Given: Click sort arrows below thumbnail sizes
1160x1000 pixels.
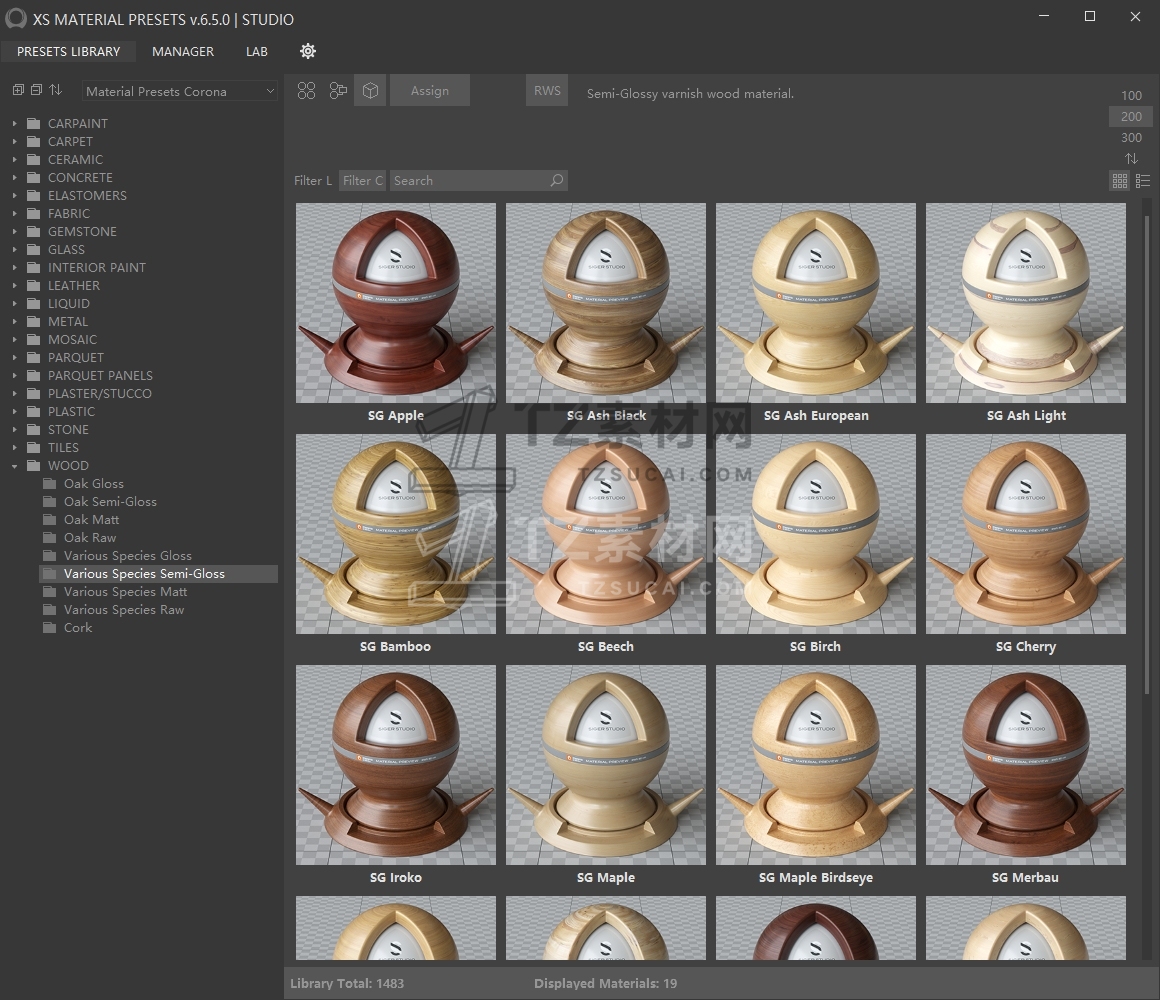Looking at the screenshot, I should click(x=1131, y=158).
